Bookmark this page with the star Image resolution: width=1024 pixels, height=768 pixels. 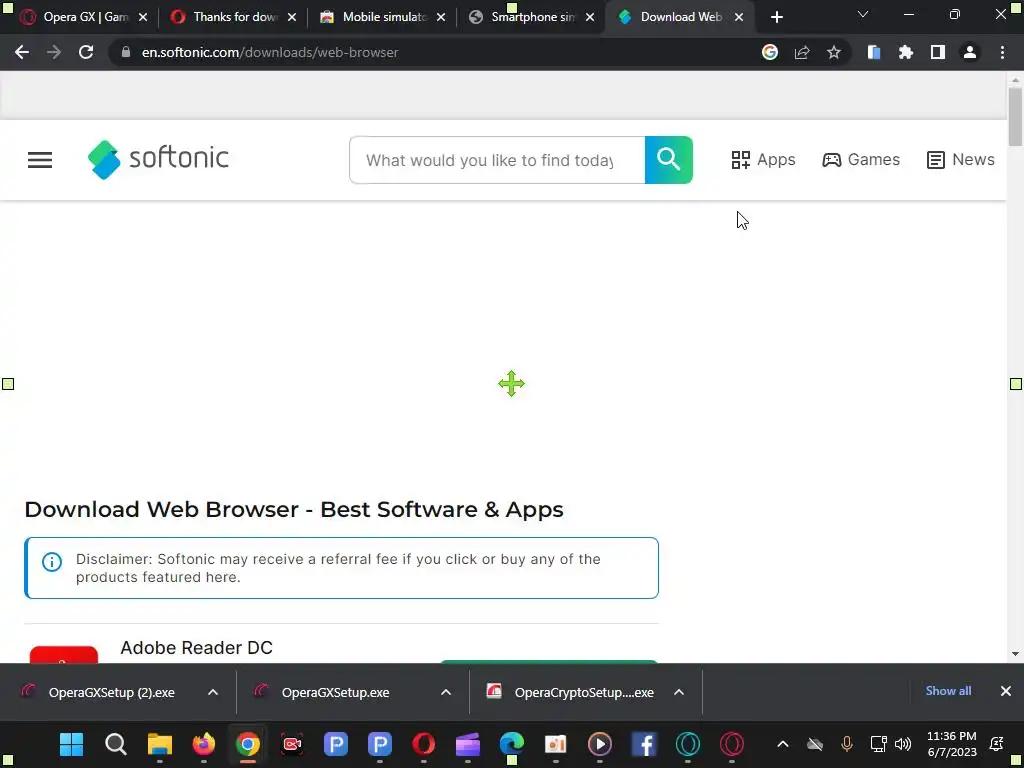coord(834,52)
